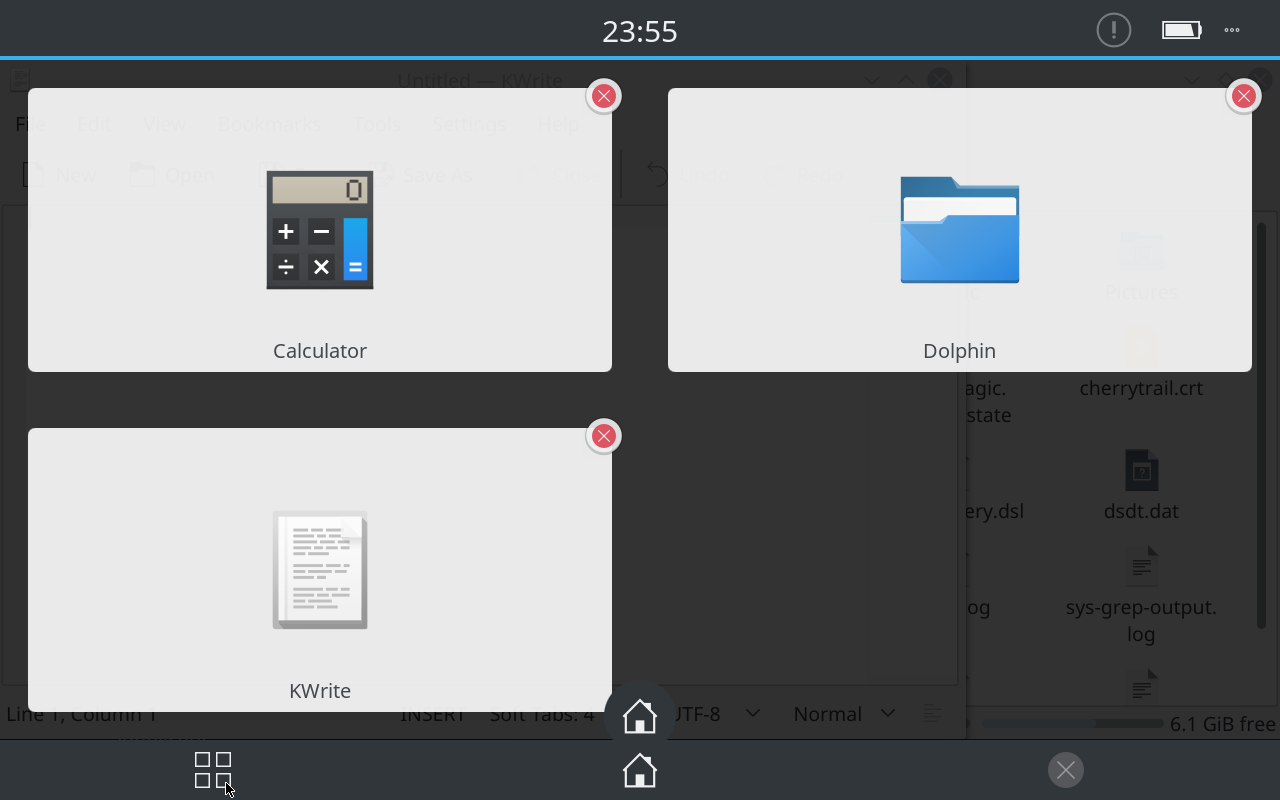Screen dimensions: 1280x800
Task: Select the KWrite document icon
Action: pos(320,570)
